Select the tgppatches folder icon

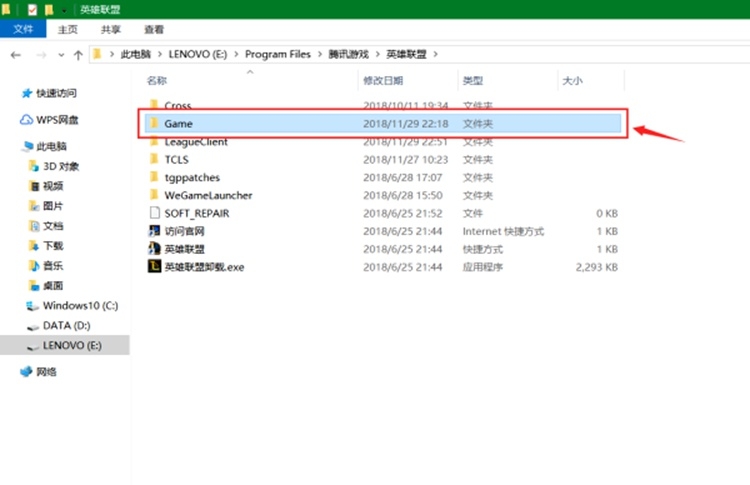point(154,177)
